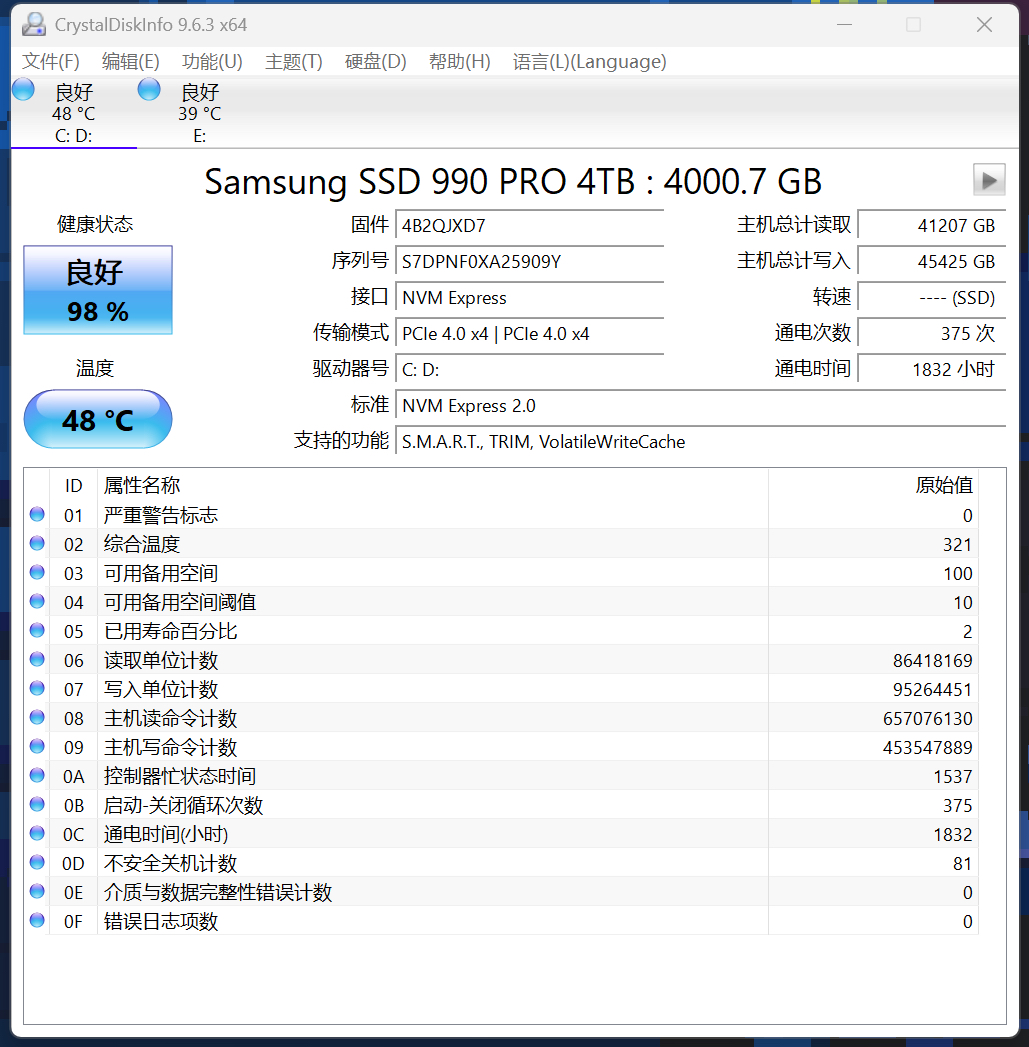Click the blue indicator above the C: D: drive label
1029x1047 pixels.
click(22, 88)
